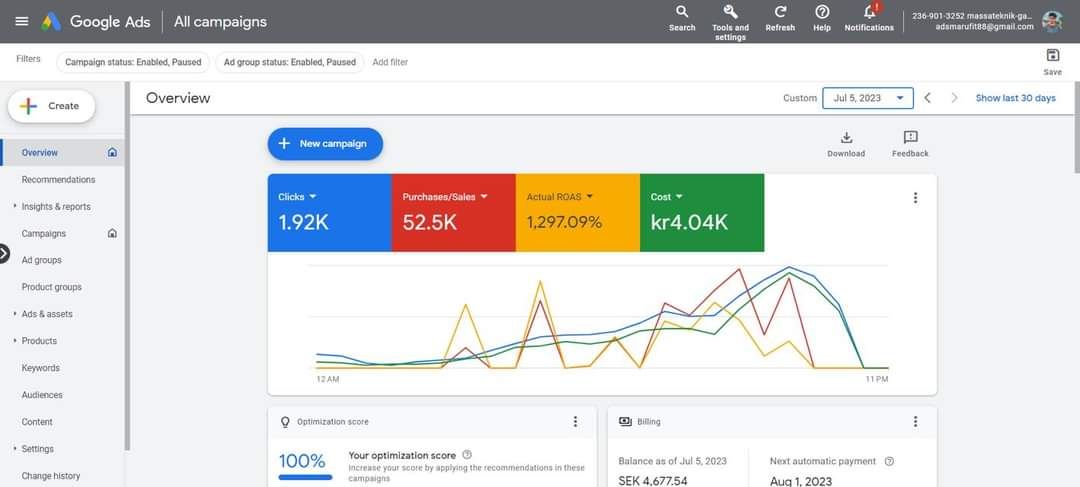Screen dimensions: 1080x487
Task: Open the Actual ROAS metric dropdown
Action: [x=559, y=197]
